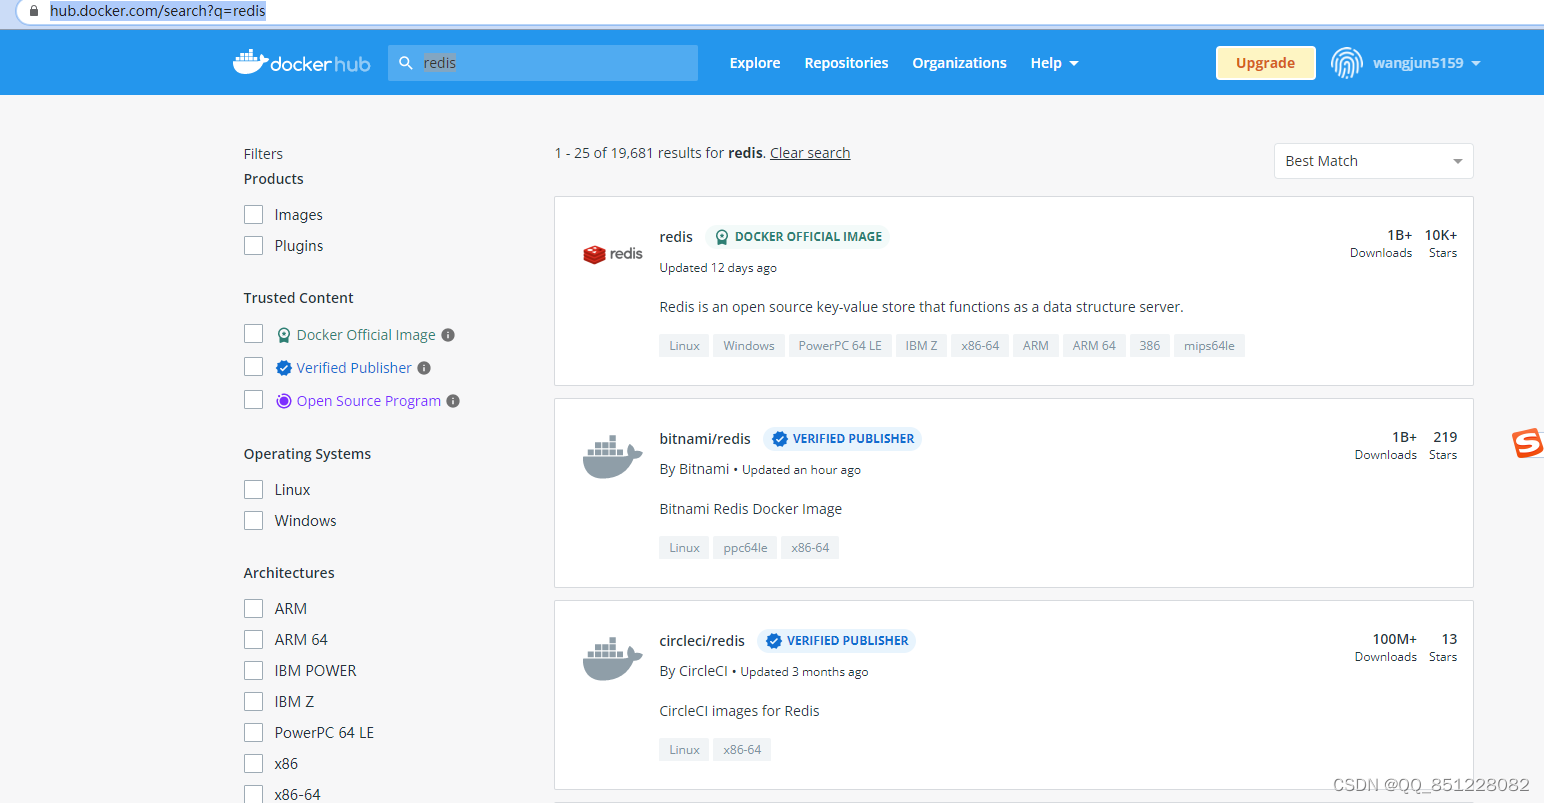Click the VERIFIED PUBLISHER badge on bitnami/redis
This screenshot has width=1544, height=803.
(x=842, y=439)
